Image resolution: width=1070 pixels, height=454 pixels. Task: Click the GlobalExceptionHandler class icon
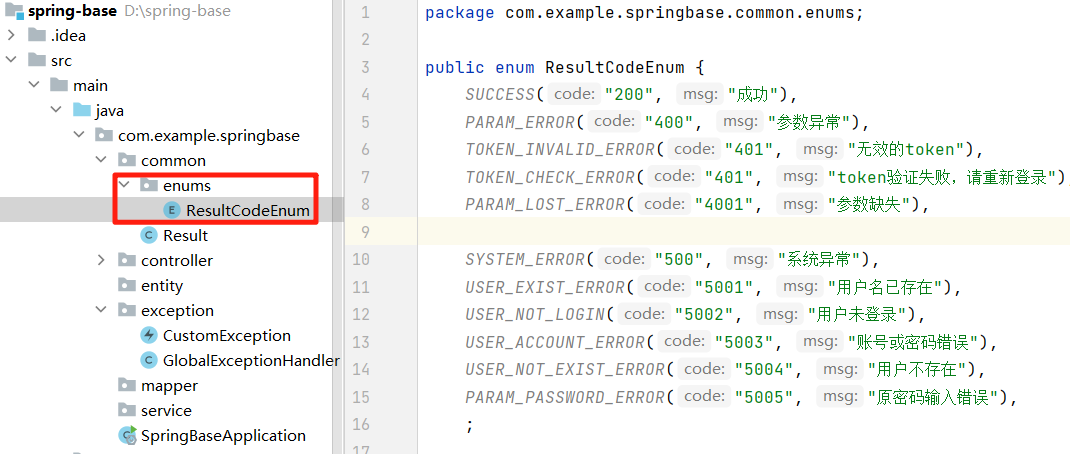[148, 360]
